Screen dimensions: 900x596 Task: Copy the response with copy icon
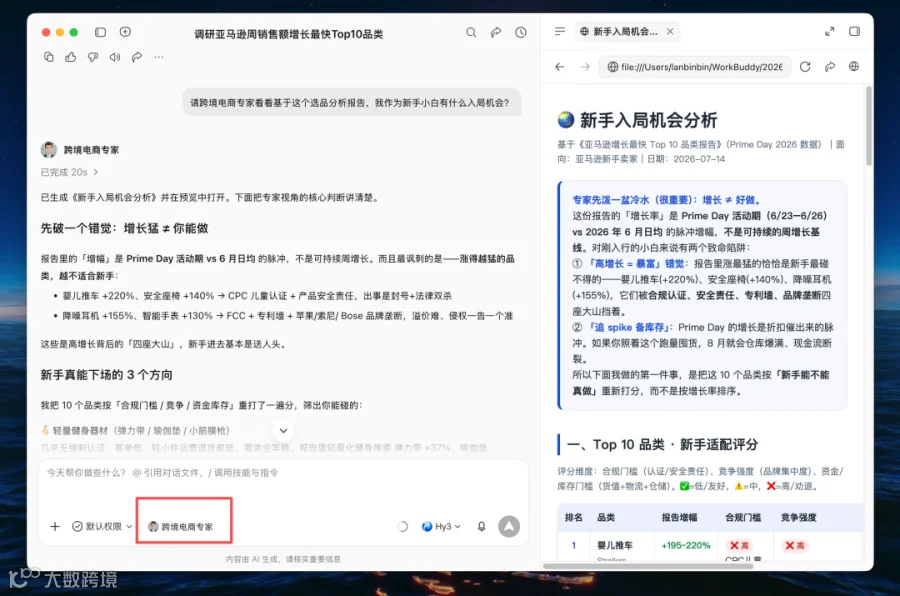pyautogui.click(x=49, y=57)
